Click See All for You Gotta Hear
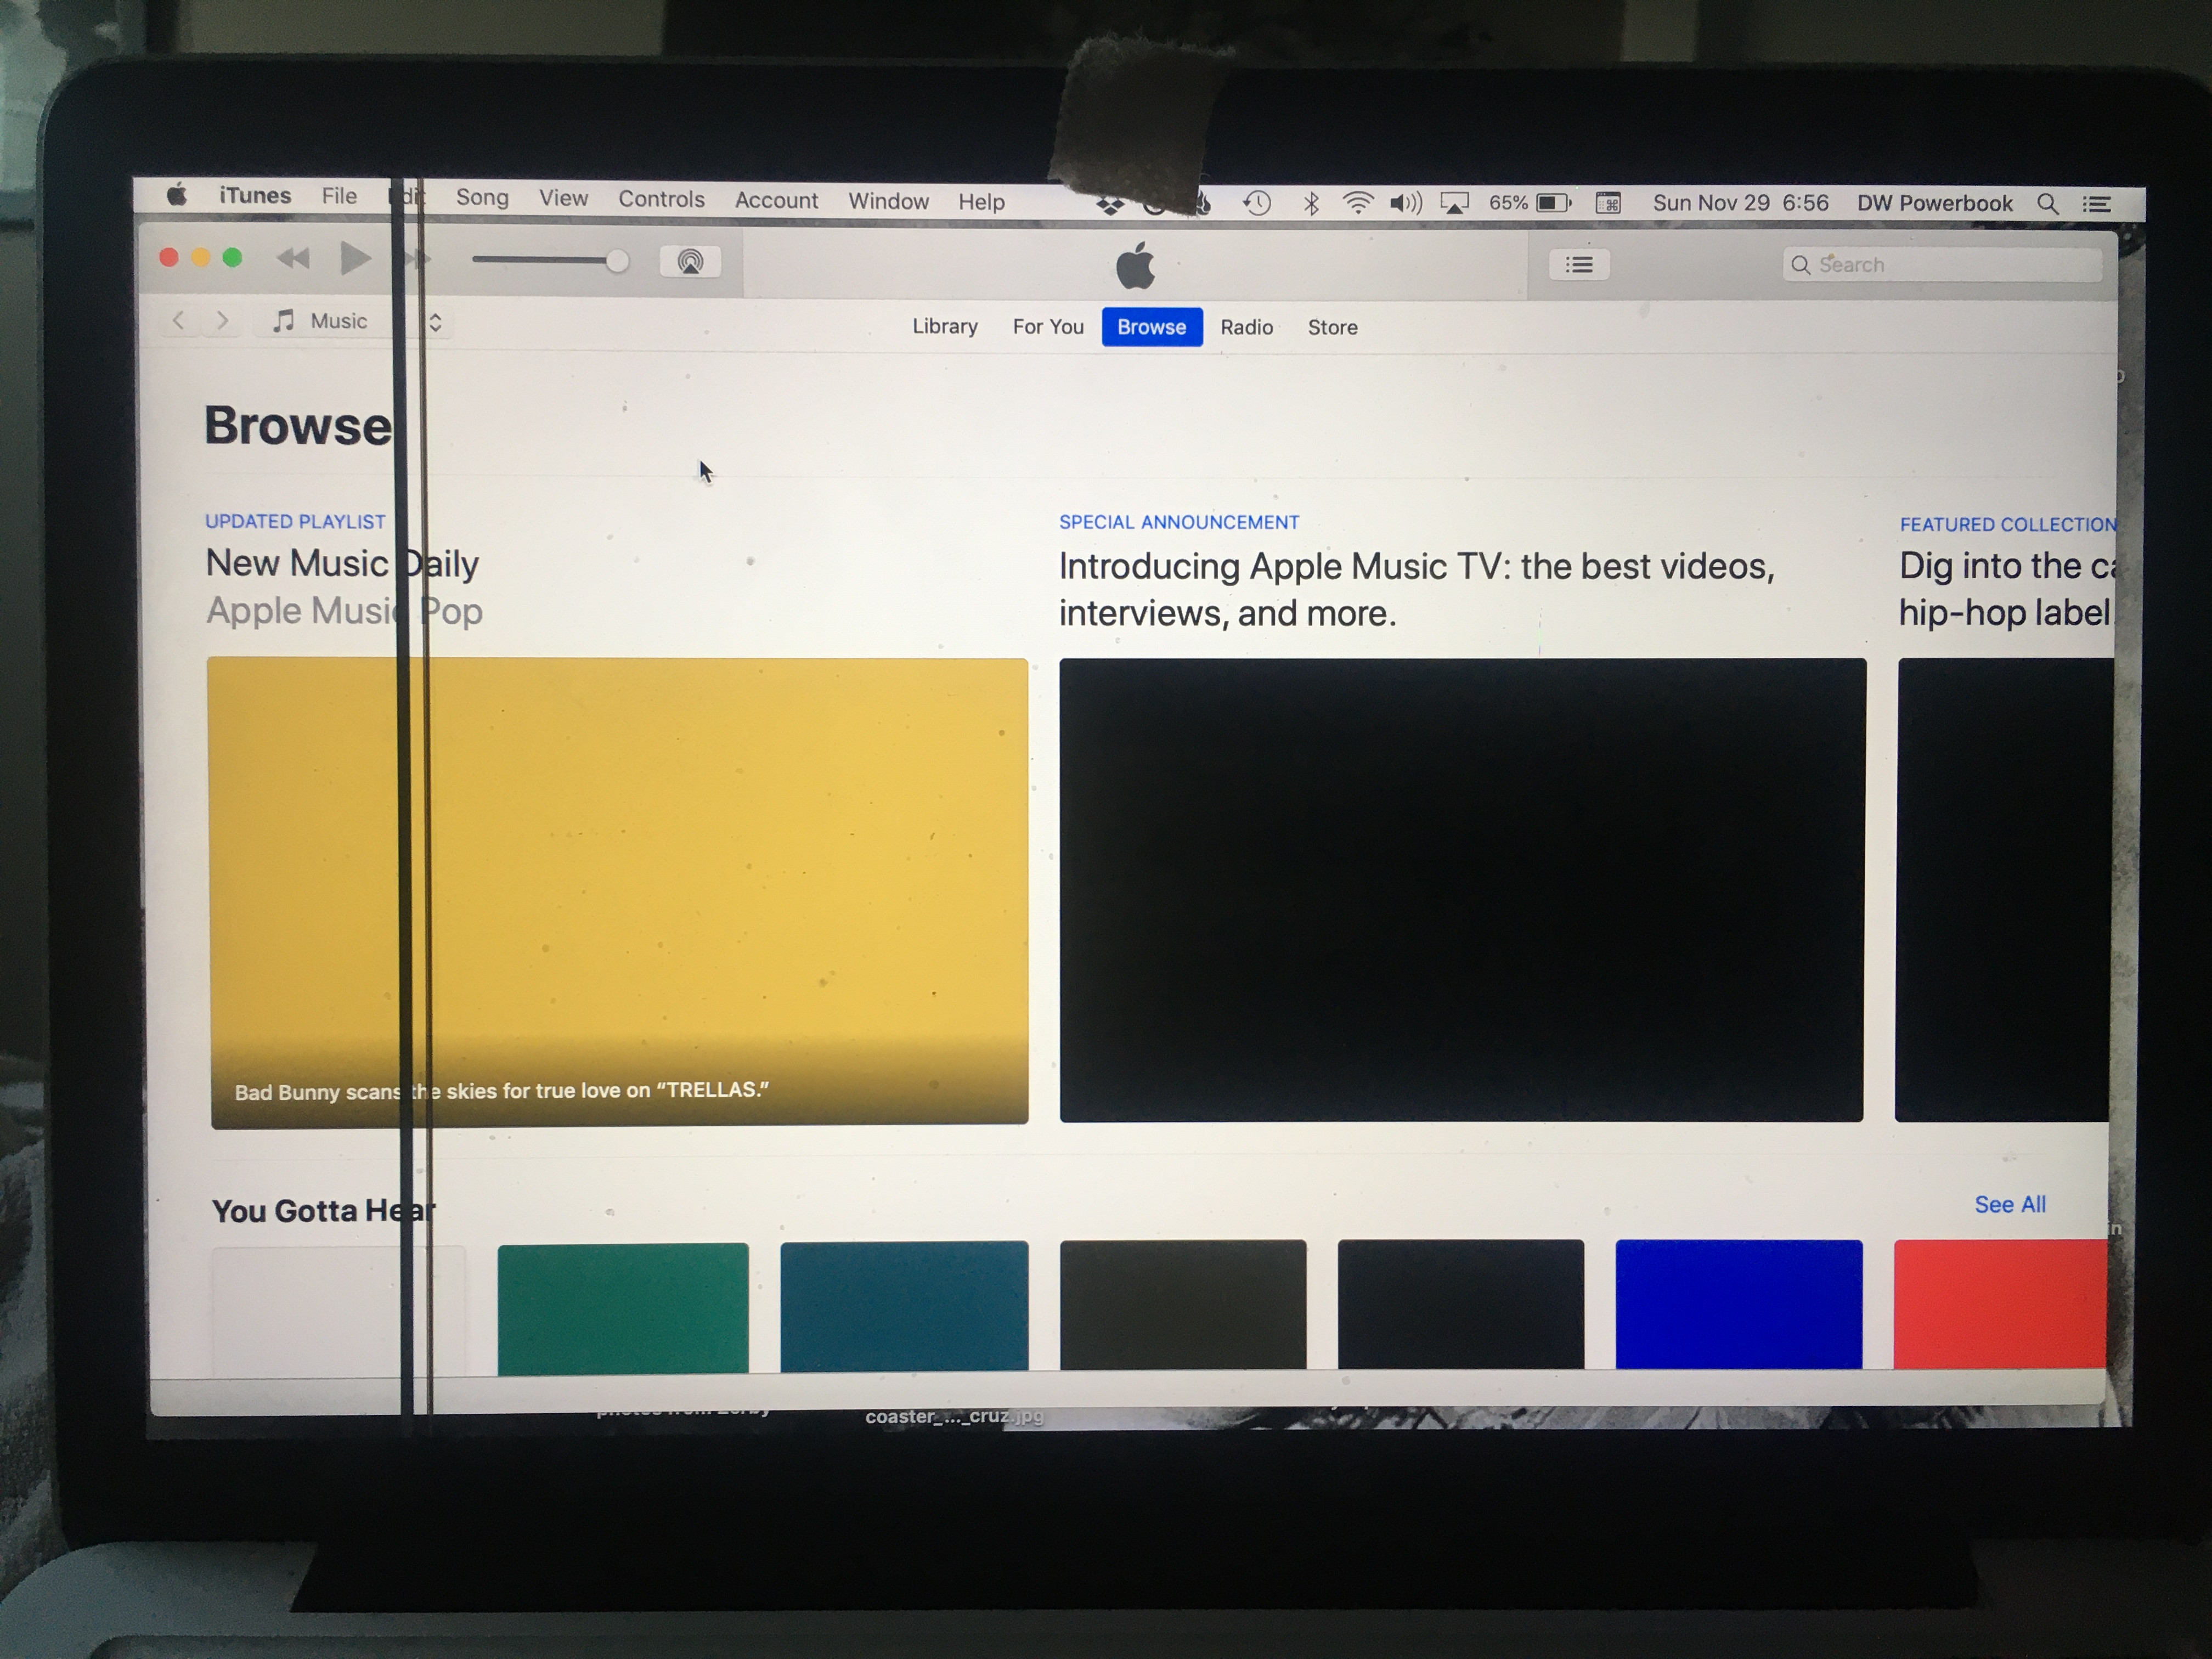Image resolution: width=2212 pixels, height=1659 pixels. pyautogui.click(x=2010, y=1204)
